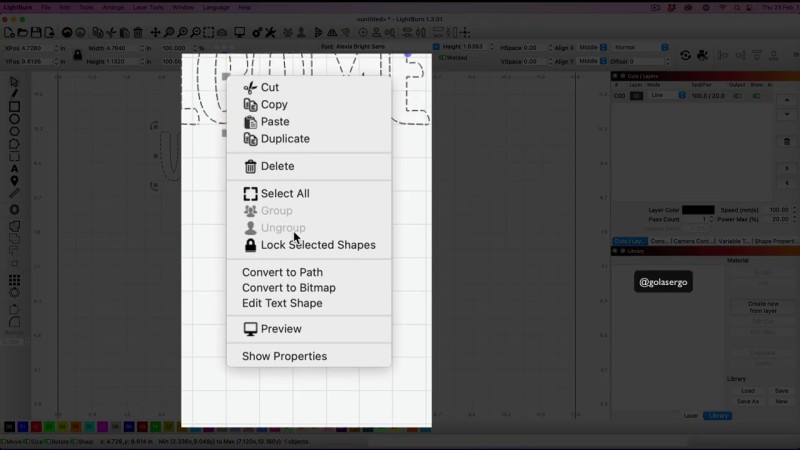The image size is (800, 450).
Task: Select Duplicate in the context menu
Action: (x=284, y=139)
